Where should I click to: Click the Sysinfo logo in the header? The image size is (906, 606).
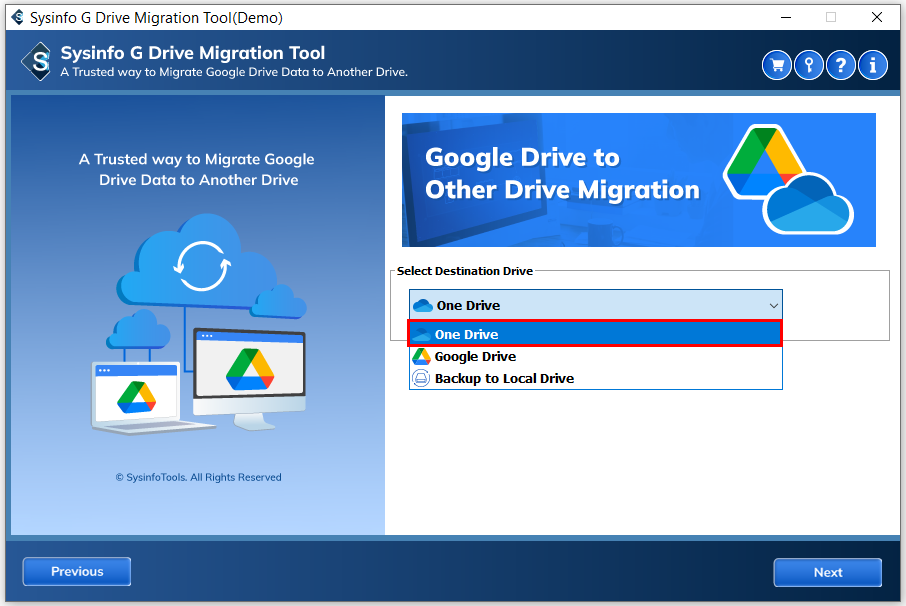click(x=36, y=62)
